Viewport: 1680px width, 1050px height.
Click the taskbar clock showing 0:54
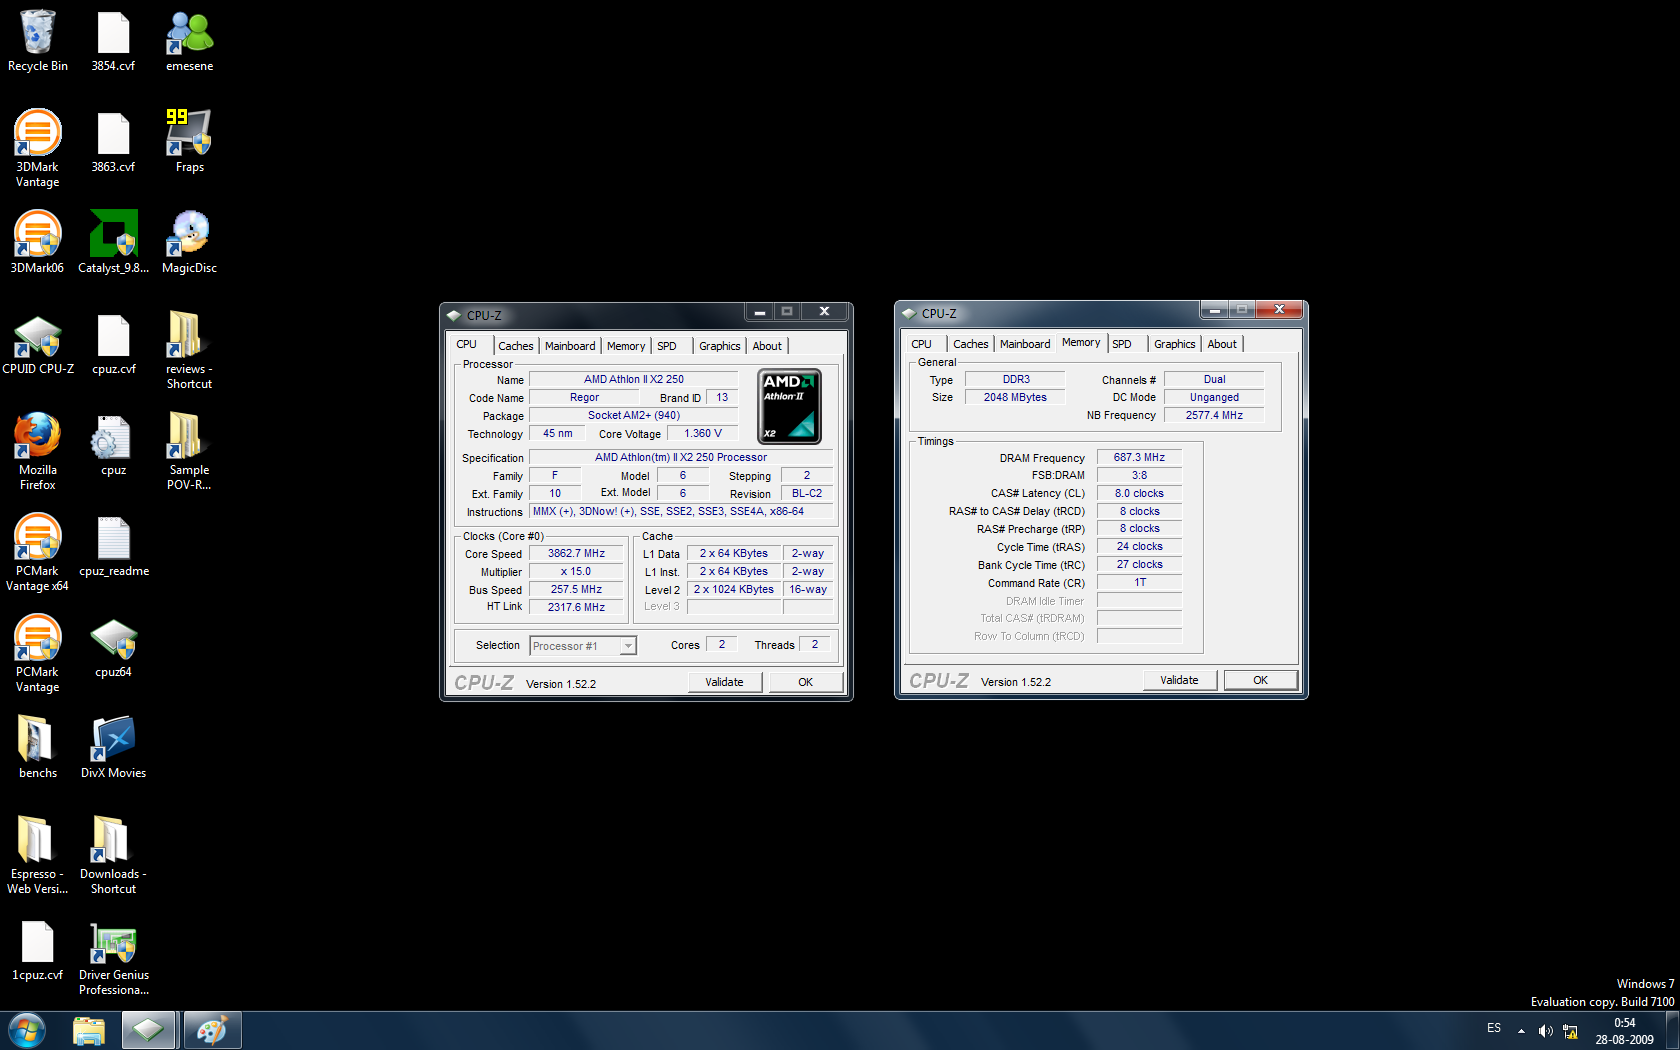[x=1625, y=1031]
